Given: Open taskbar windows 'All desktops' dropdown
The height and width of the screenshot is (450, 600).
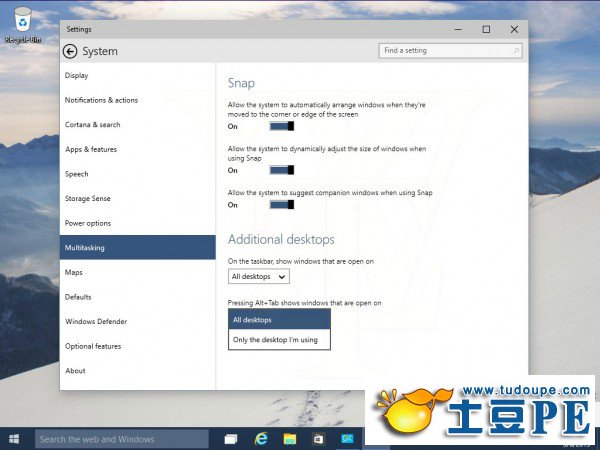Looking at the screenshot, I should [x=259, y=276].
